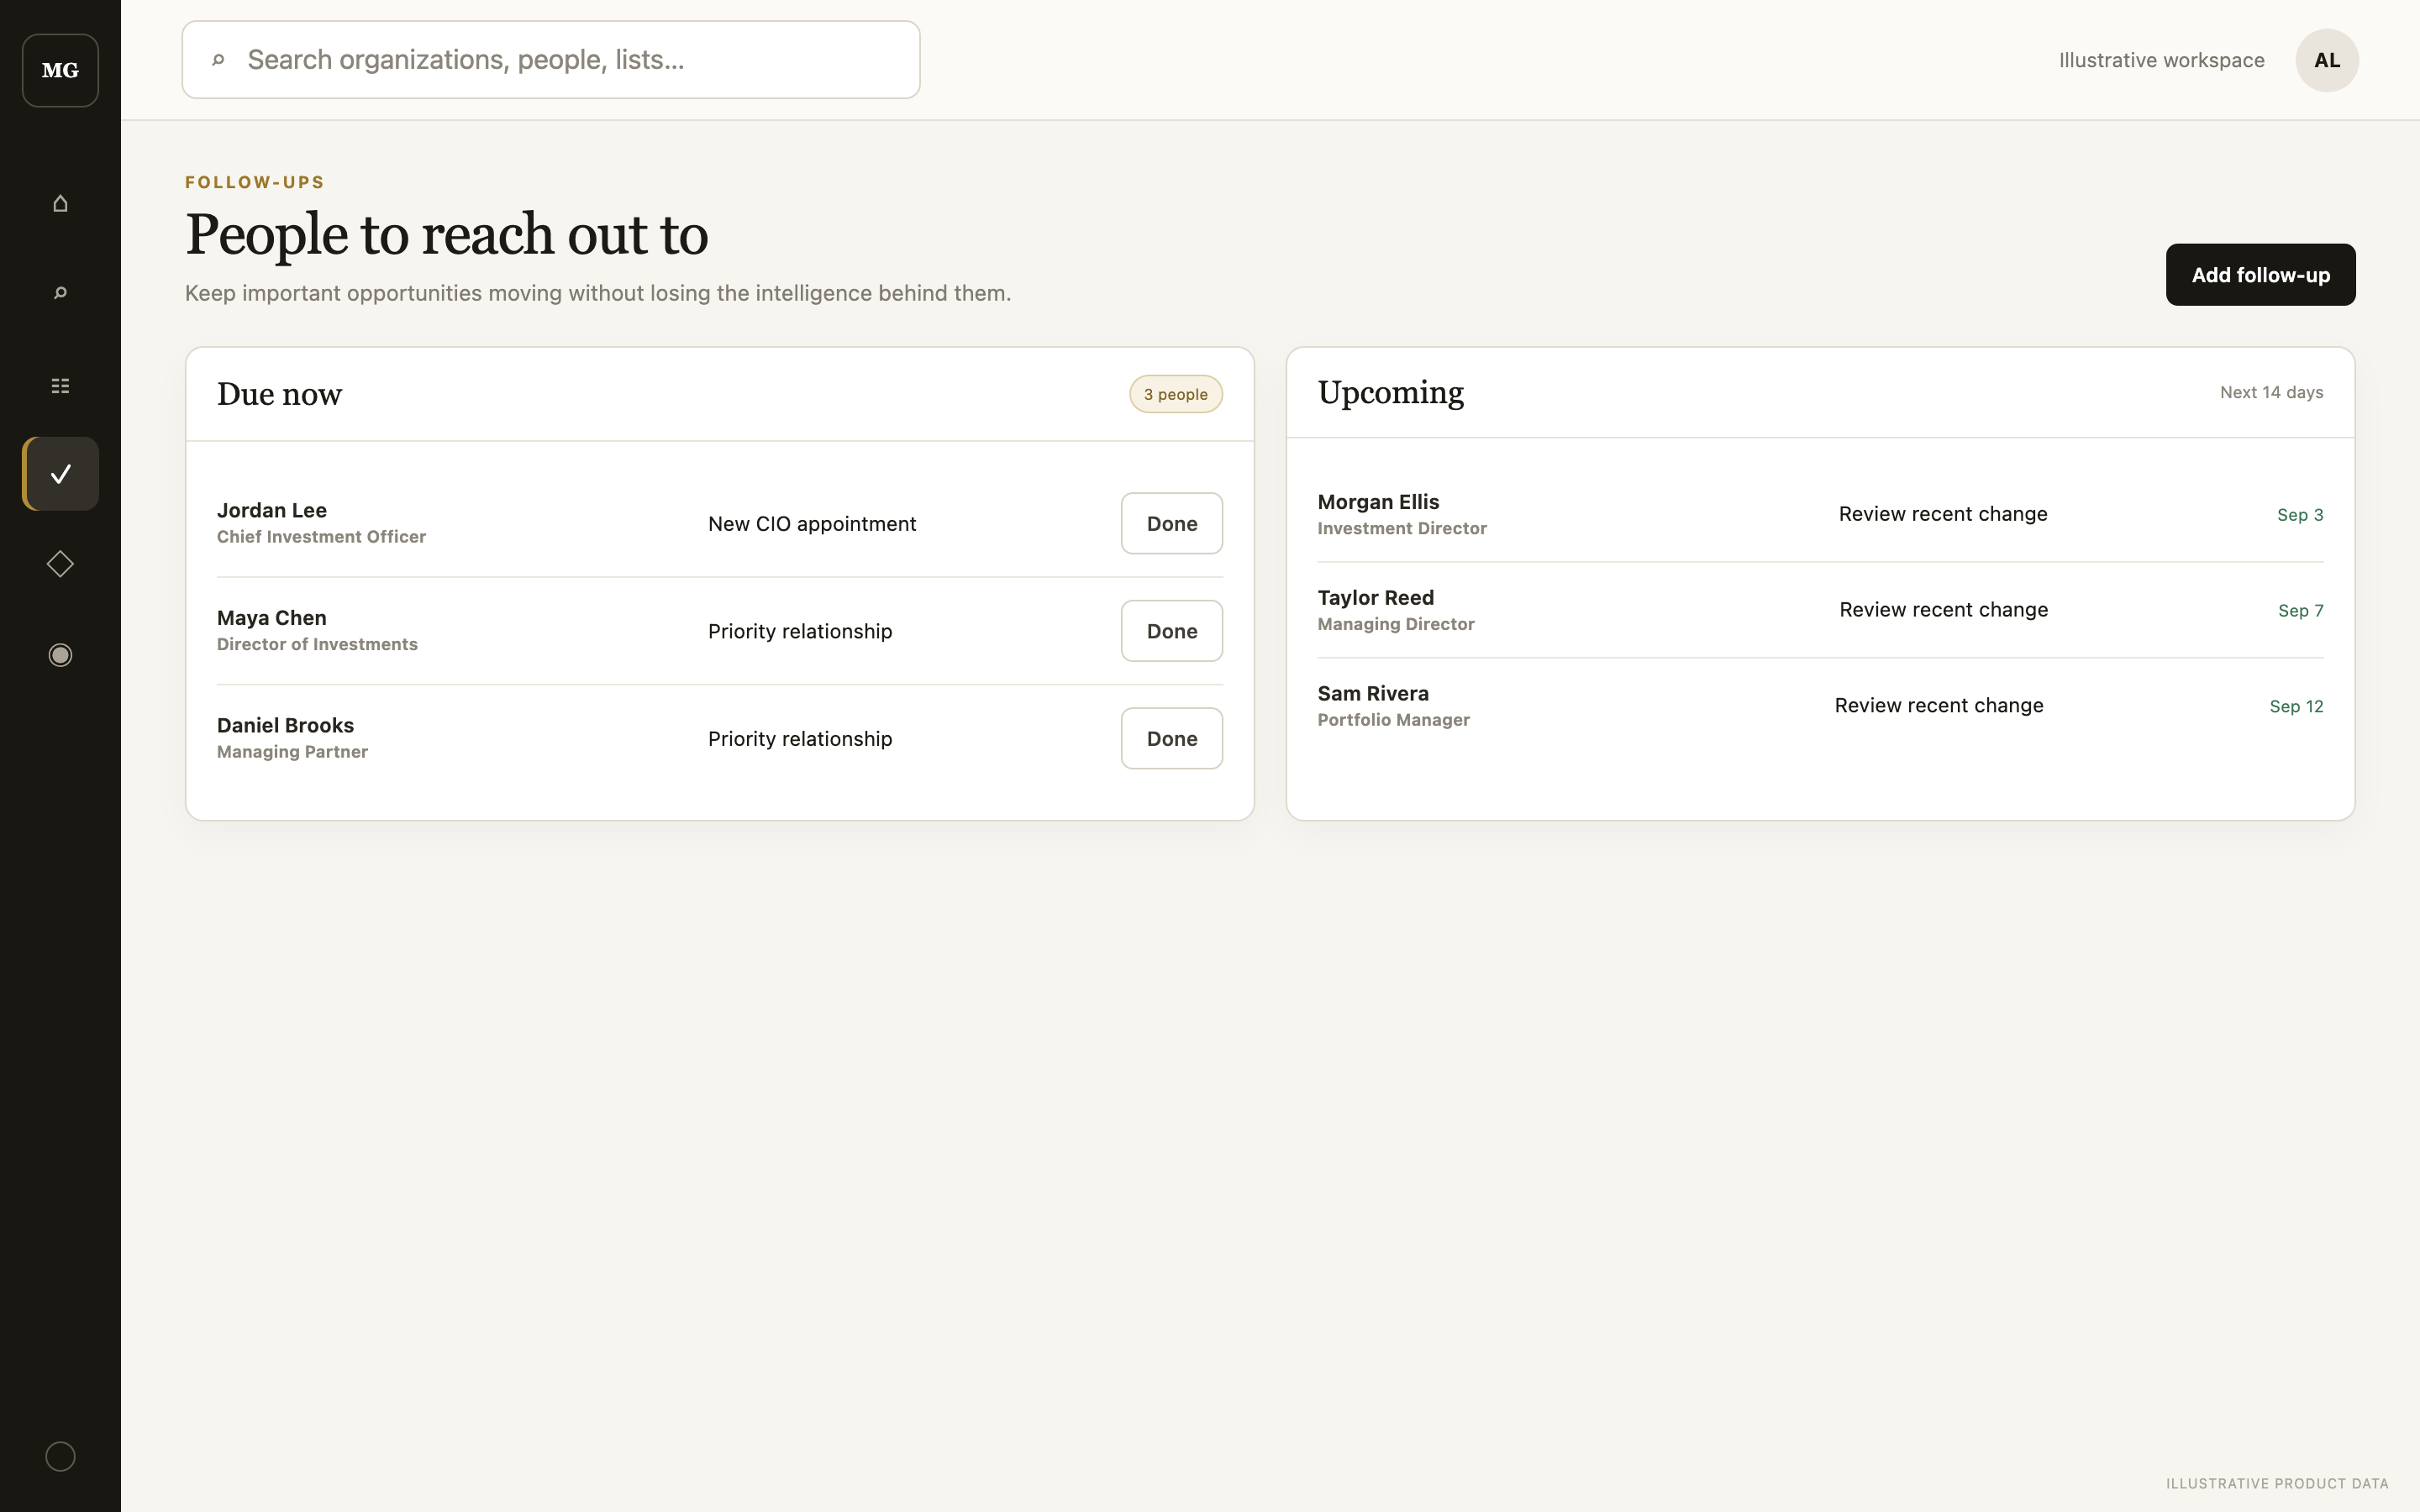Screen dimensions: 2420x1512
Task: Open the diamond icon in sidebar
Action: click(x=60, y=564)
